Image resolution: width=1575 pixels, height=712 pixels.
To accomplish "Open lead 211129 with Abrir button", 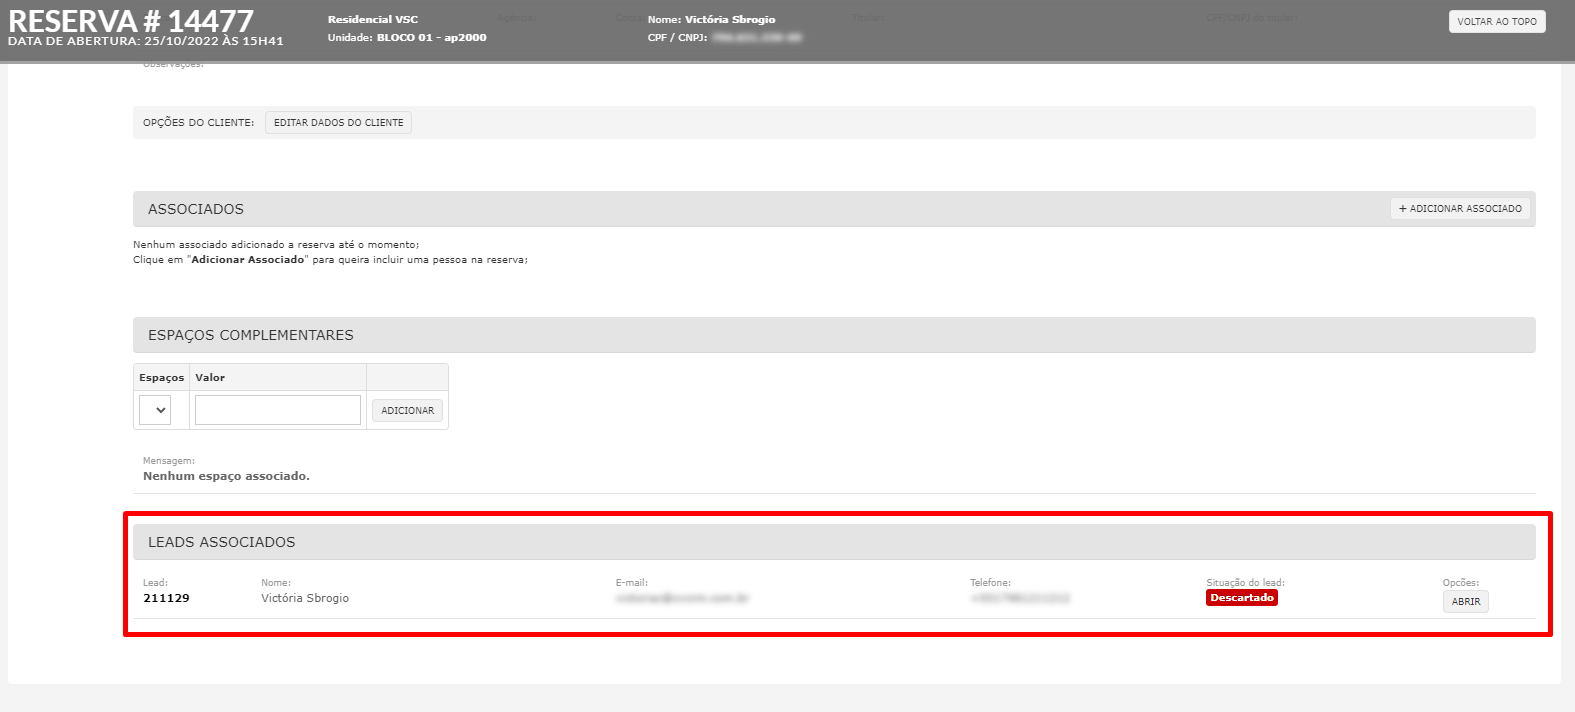I will coord(1465,602).
